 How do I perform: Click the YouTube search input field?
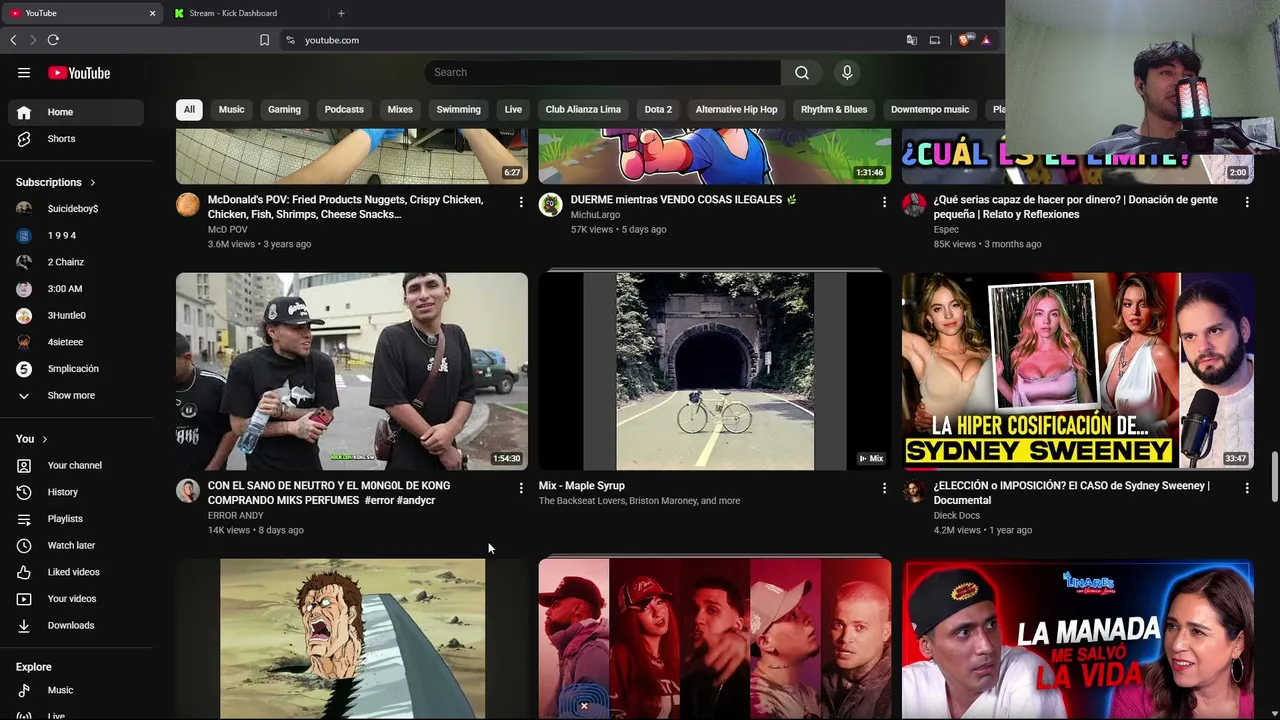pos(603,72)
